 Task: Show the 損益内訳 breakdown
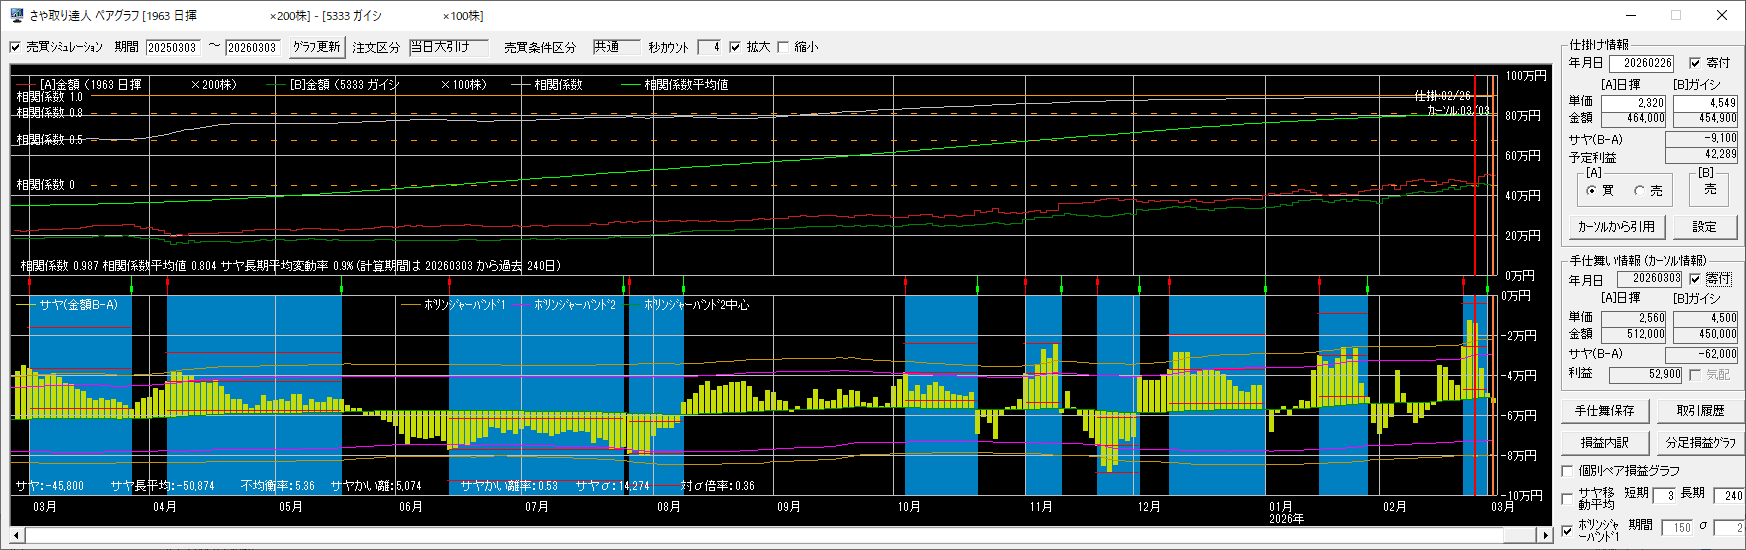click(1604, 442)
